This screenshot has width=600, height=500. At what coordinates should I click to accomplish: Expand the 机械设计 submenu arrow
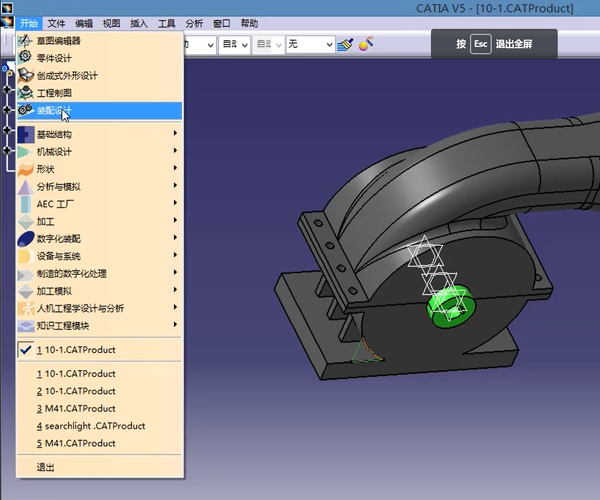tap(175, 150)
